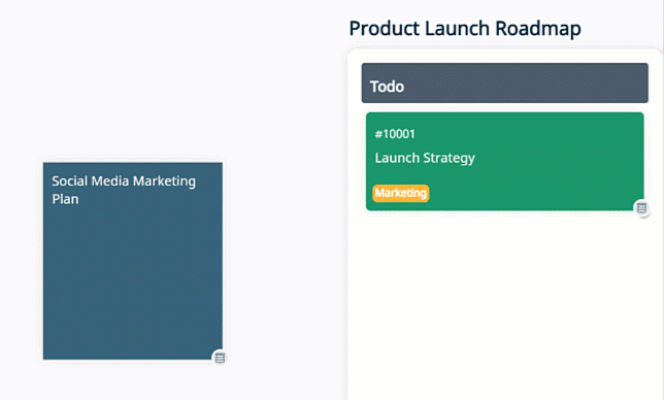This screenshot has height=400, width=664.
Task: Open the note icon on Social Media card
Action: point(220,357)
